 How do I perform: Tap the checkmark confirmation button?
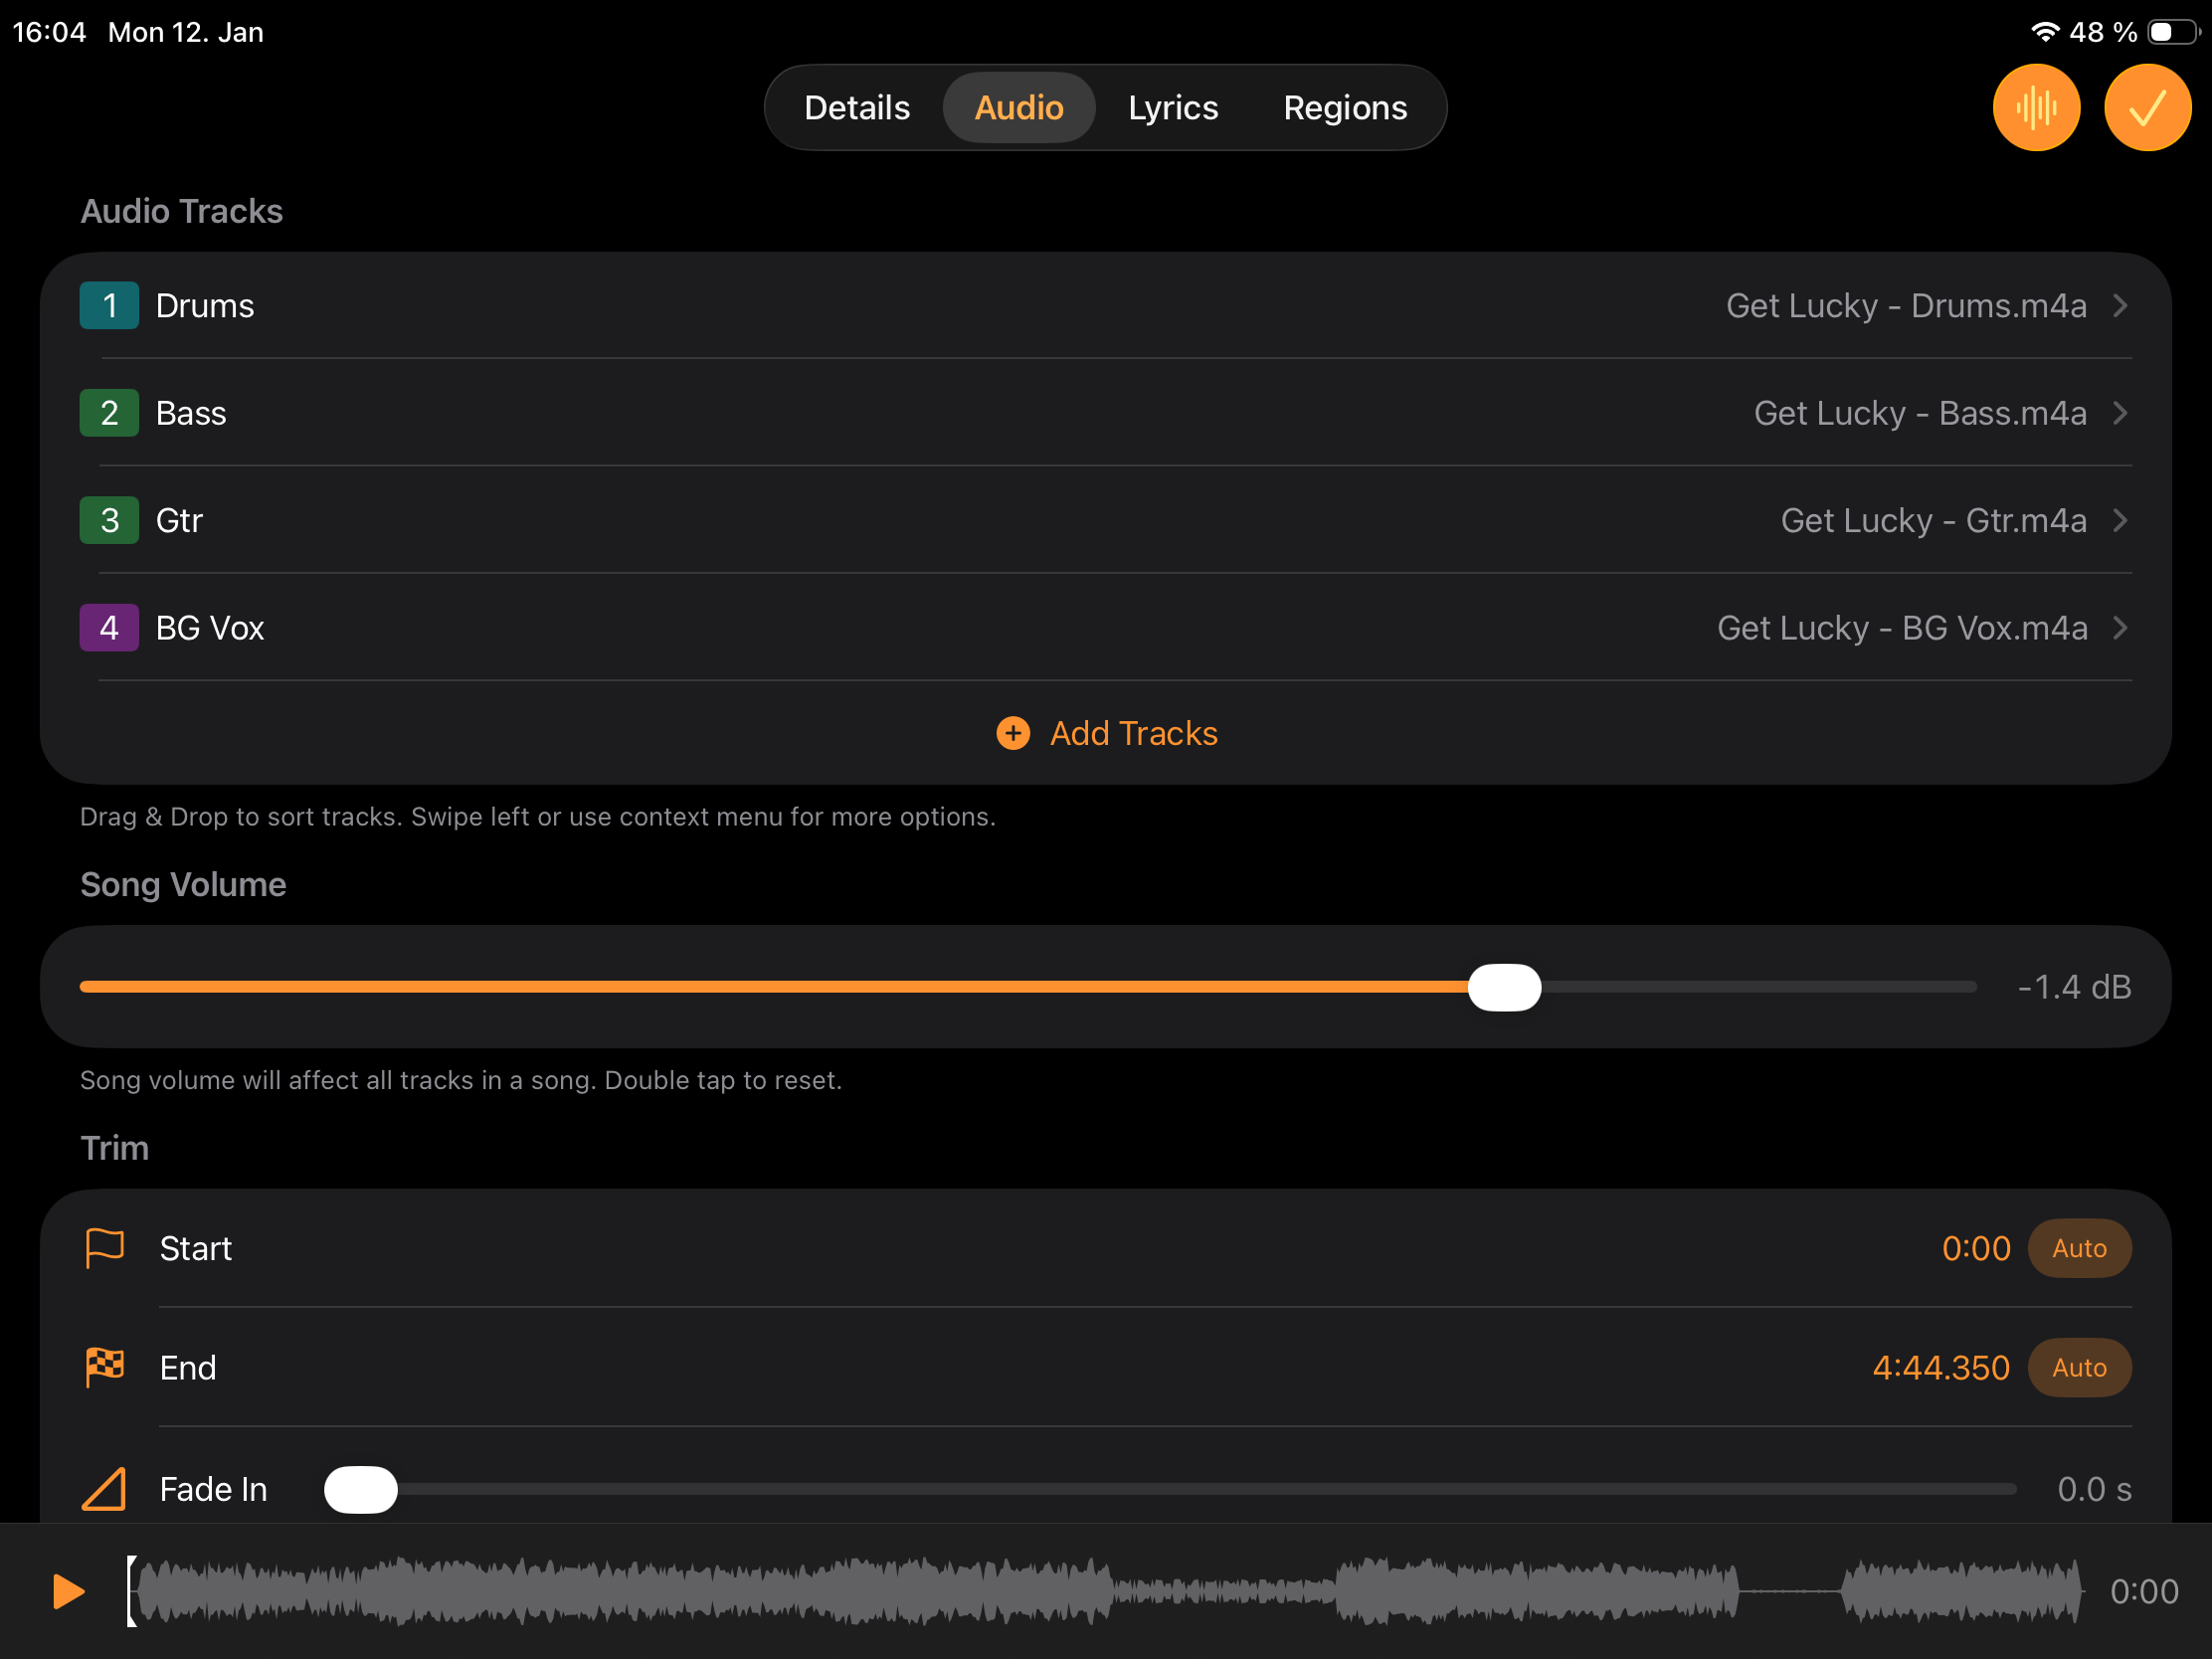tap(2148, 107)
